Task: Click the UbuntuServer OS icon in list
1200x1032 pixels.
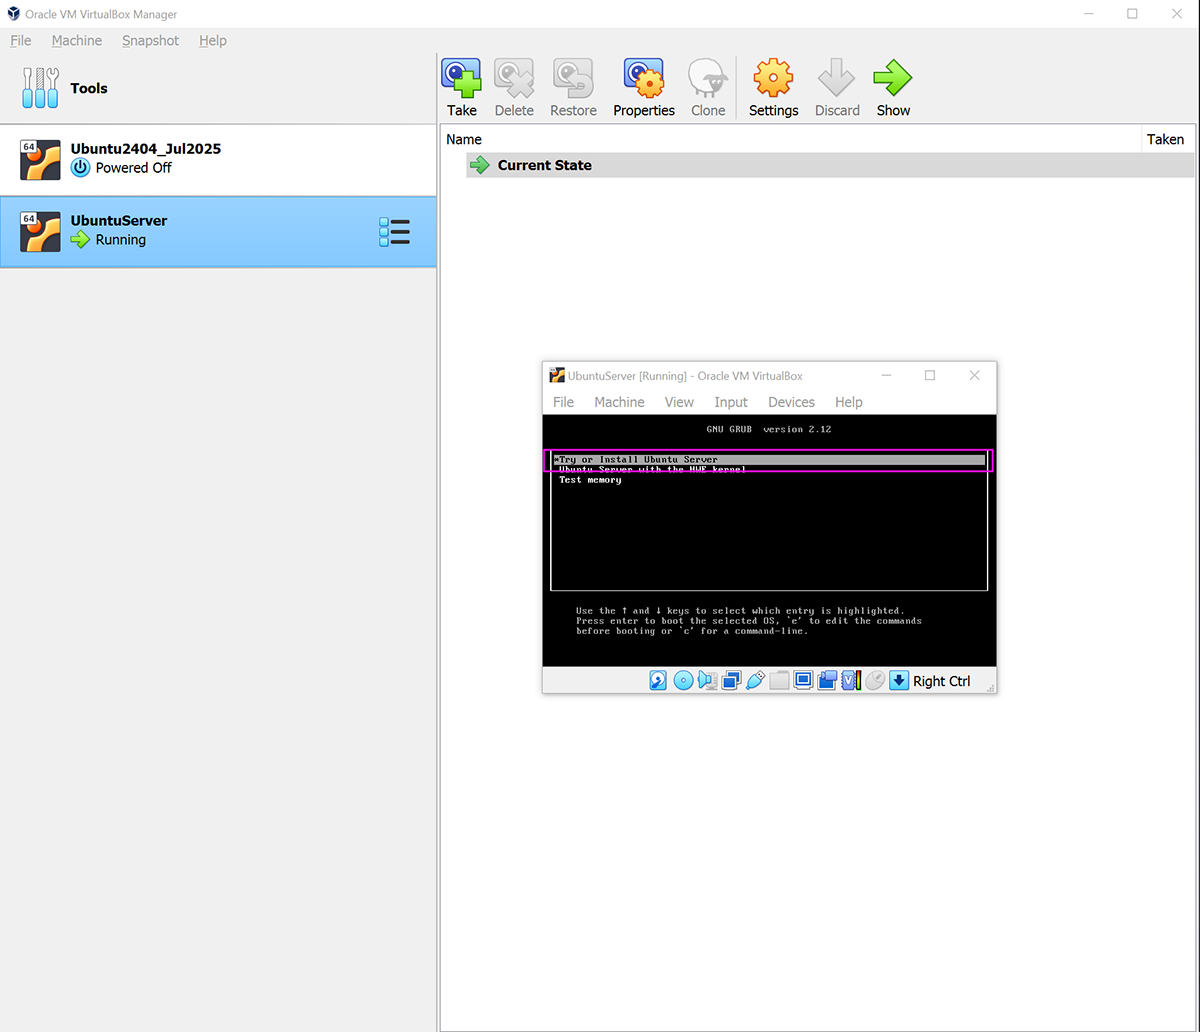Action: [40, 232]
